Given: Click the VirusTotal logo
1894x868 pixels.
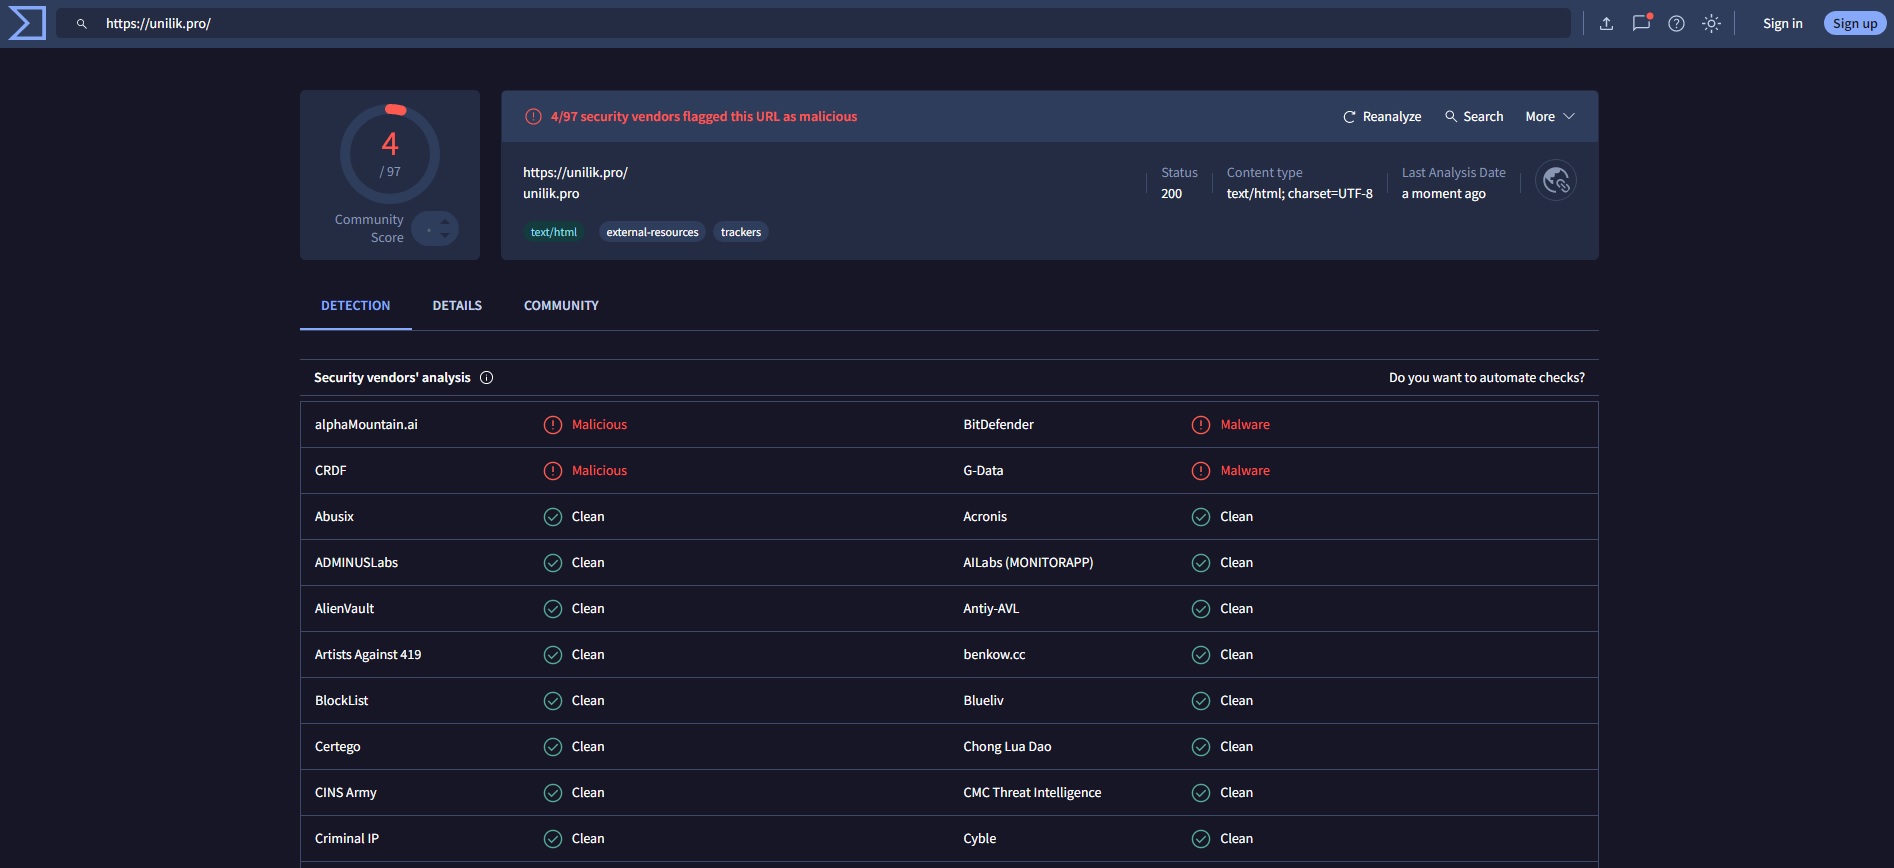Looking at the screenshot, I should pos(27,23).
